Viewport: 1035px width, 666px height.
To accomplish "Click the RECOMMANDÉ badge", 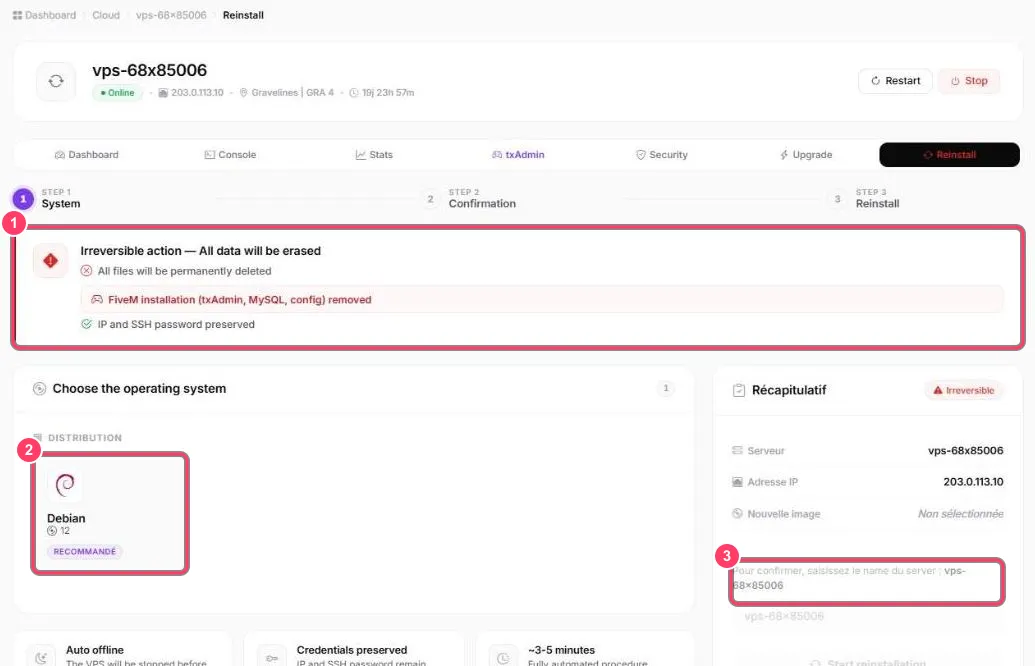I will pos(84,551).
